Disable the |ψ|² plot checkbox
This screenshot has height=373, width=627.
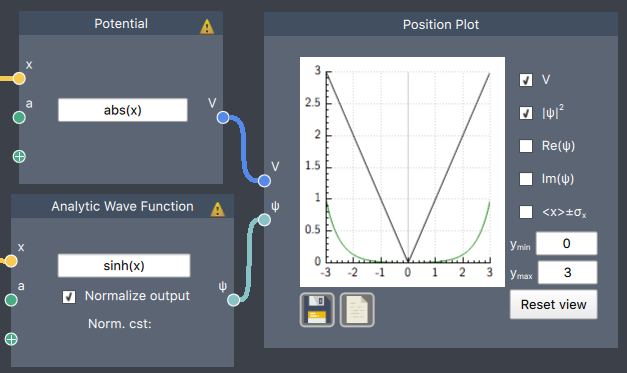click(526, 113)
